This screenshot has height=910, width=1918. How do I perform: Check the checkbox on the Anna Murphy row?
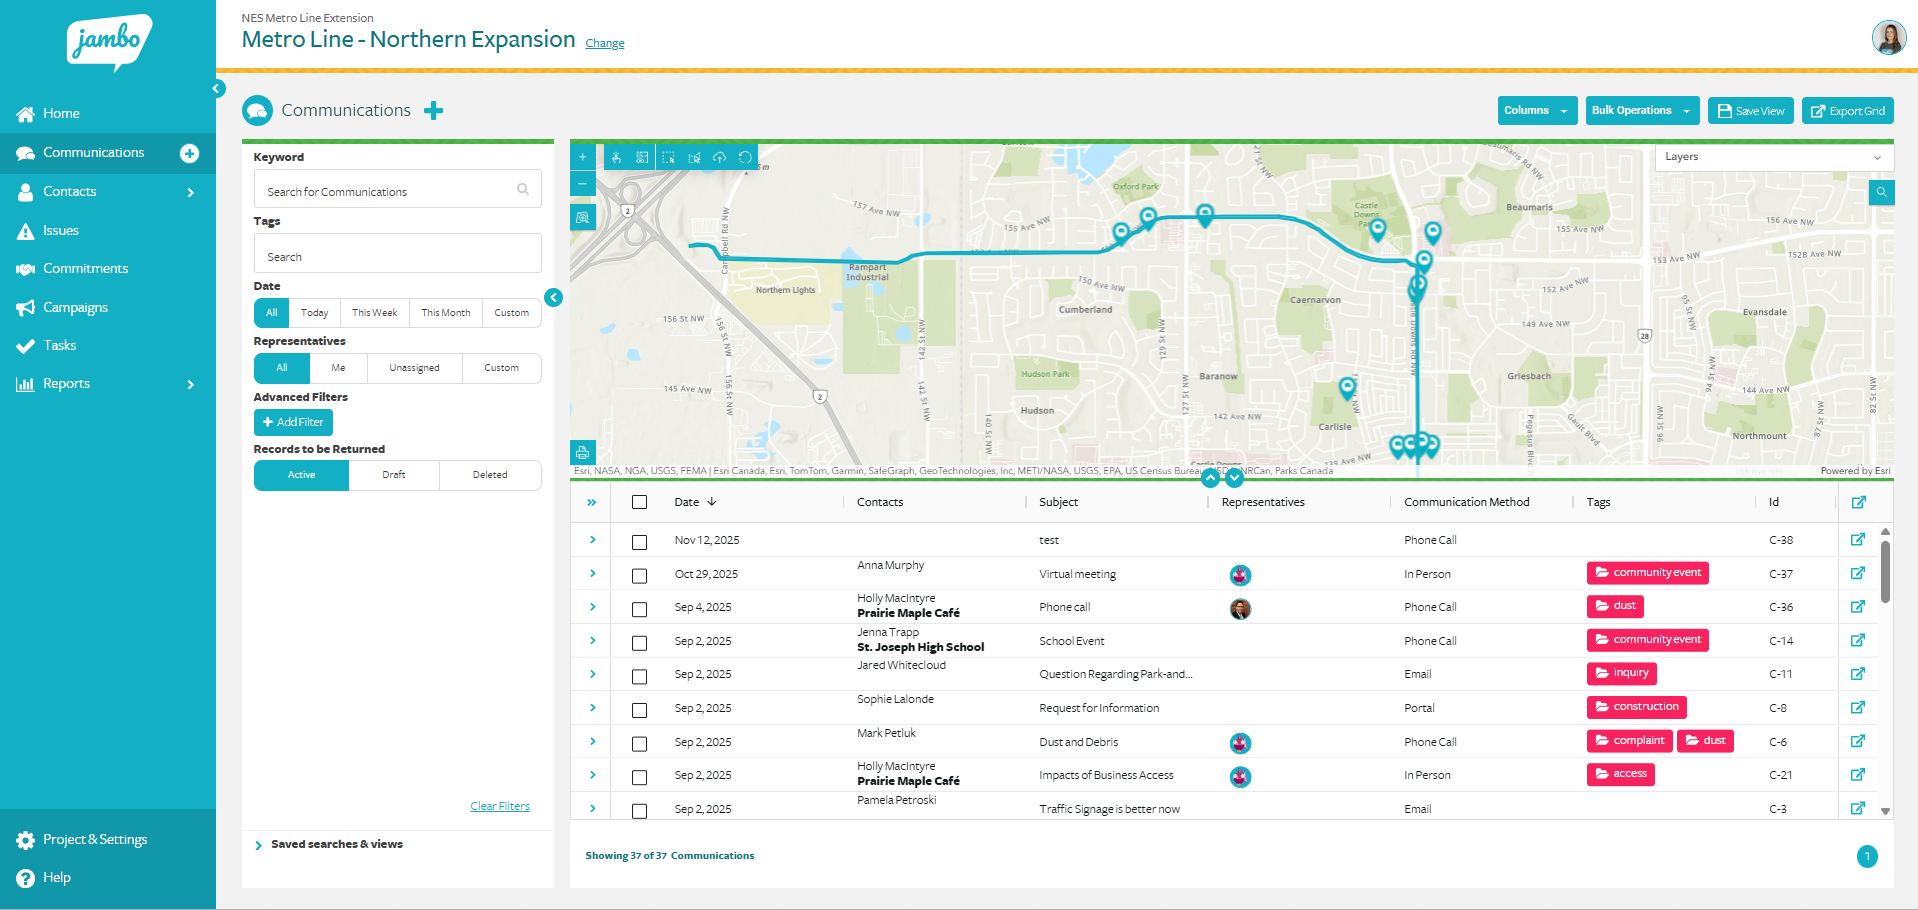(640, 574)
